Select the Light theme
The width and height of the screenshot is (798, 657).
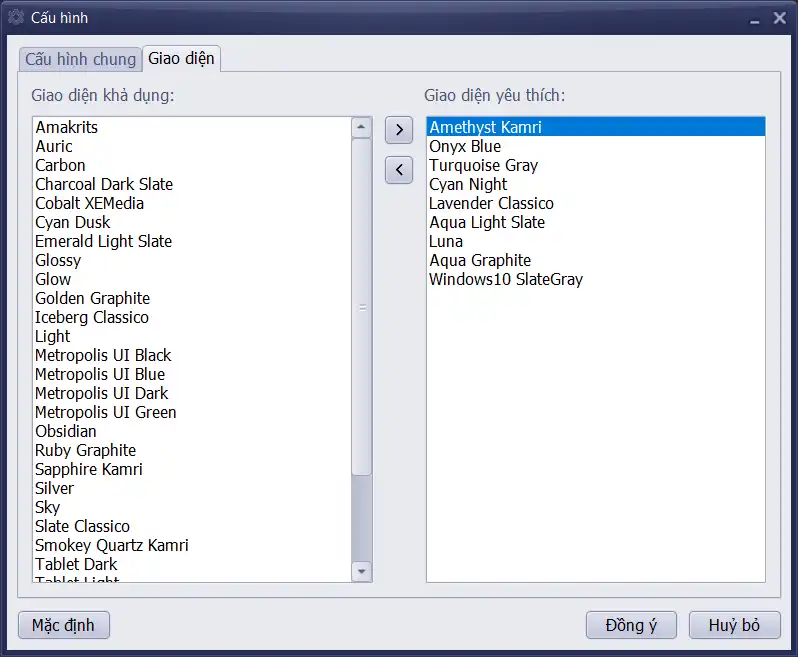[x=192, y=336]
